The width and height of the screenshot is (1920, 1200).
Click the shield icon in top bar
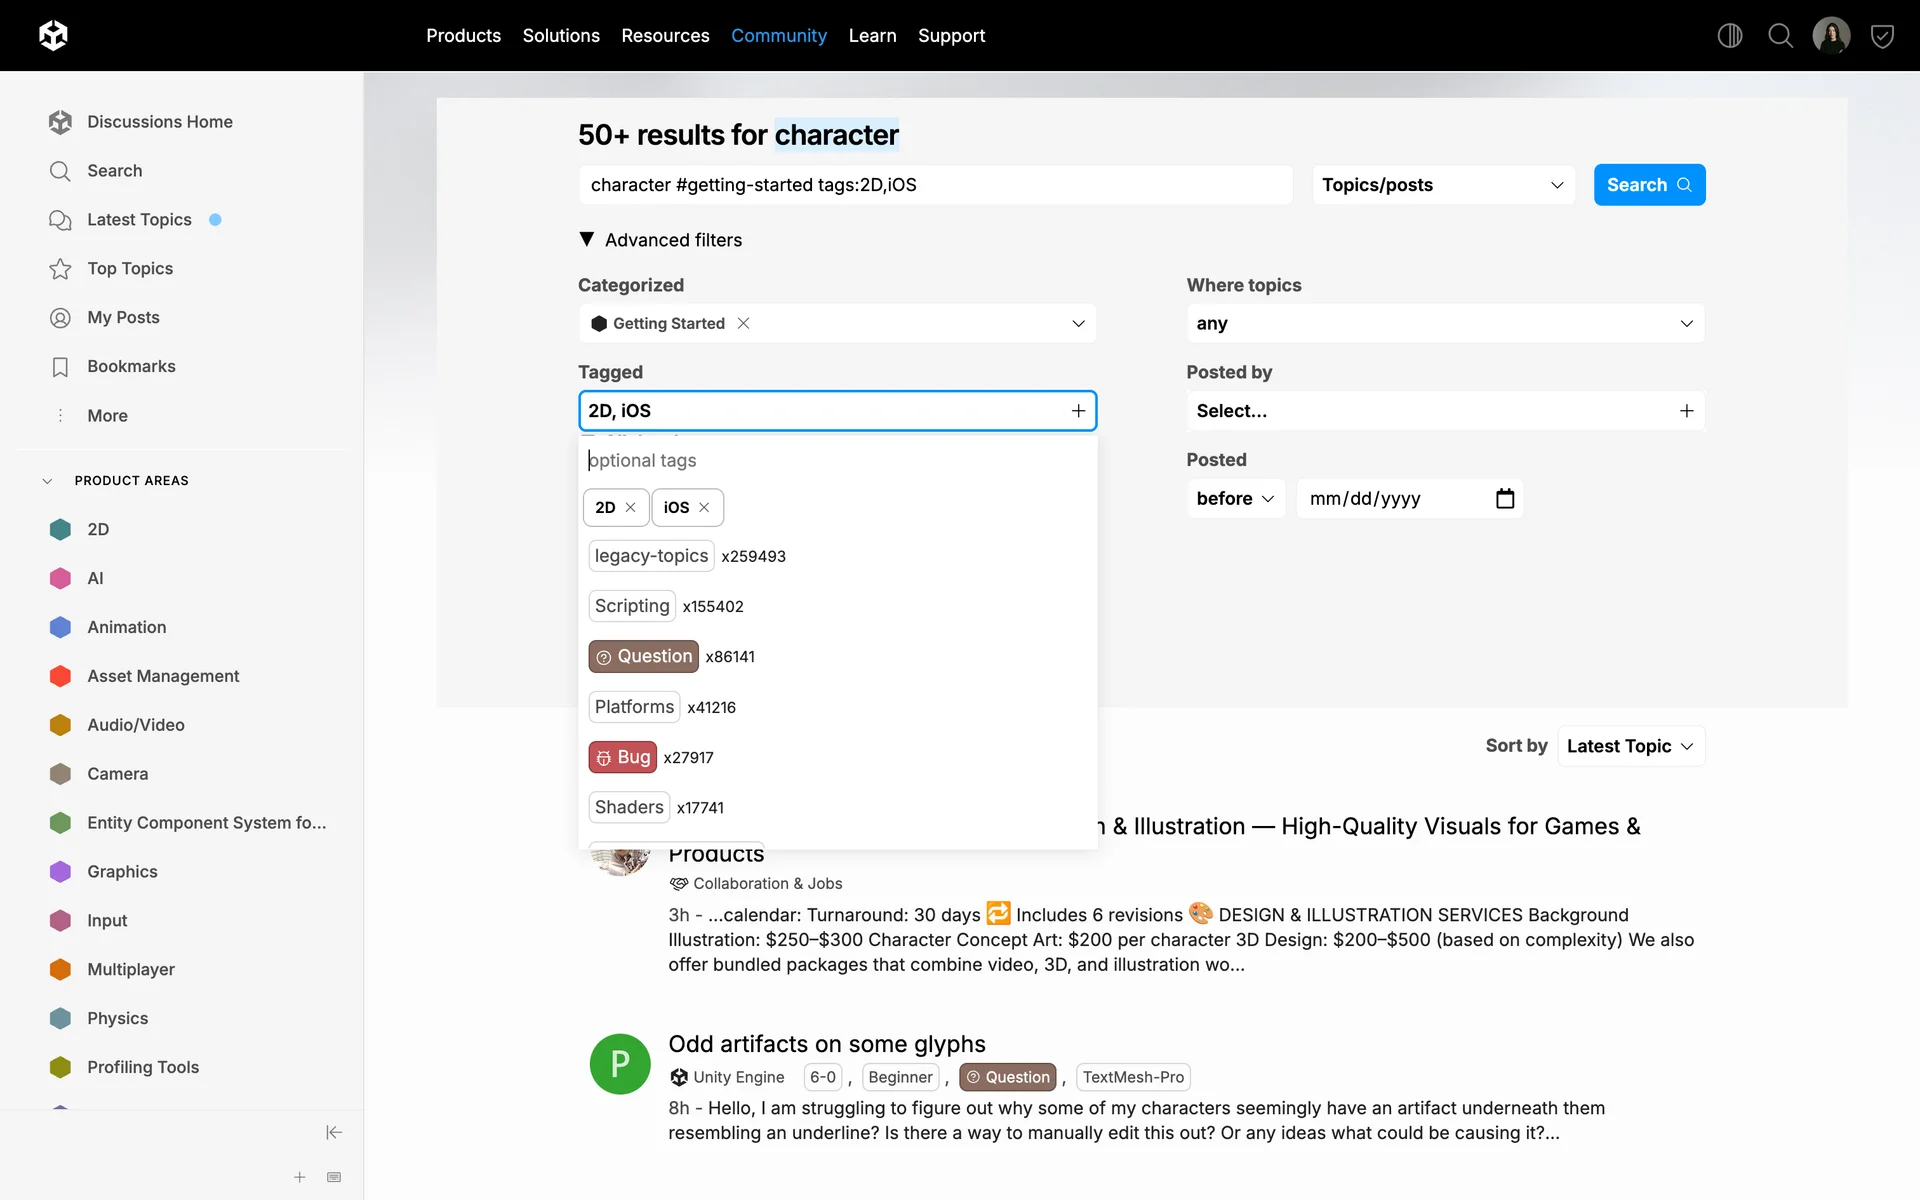pyautogui.click(x=1882, y=36)
